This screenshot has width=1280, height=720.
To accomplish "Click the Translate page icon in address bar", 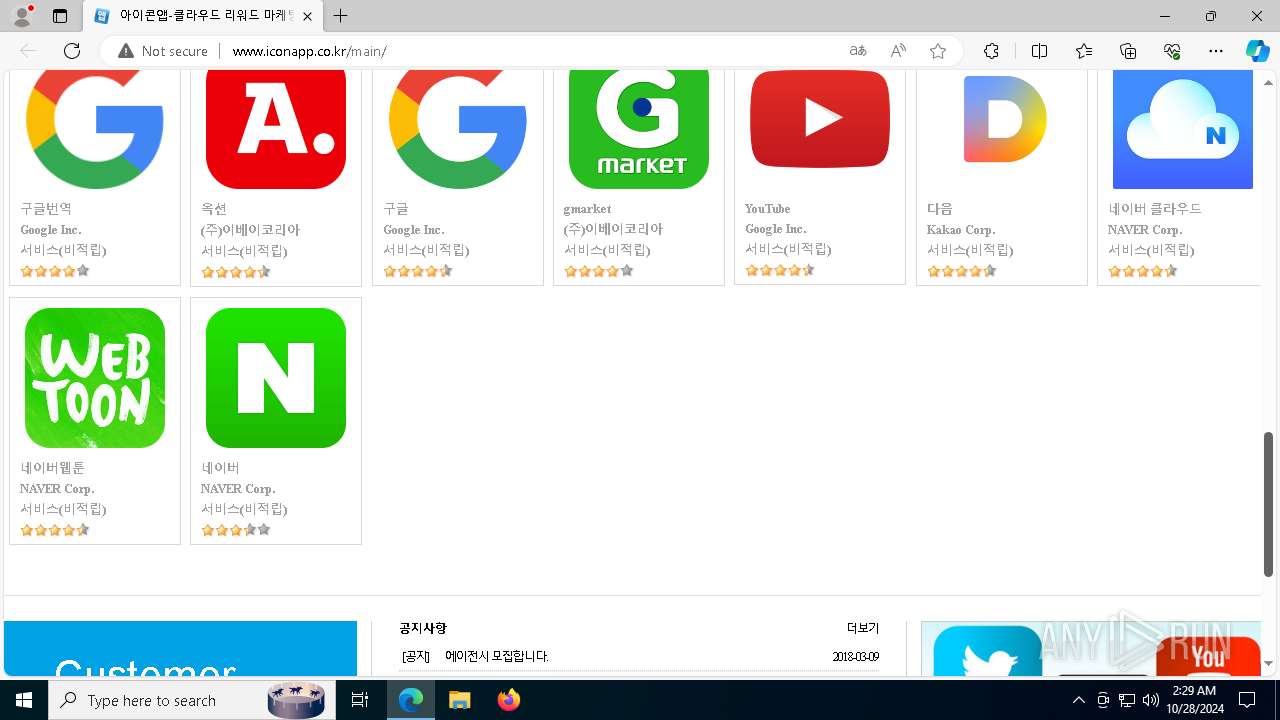I will click(x=858, y=51).
